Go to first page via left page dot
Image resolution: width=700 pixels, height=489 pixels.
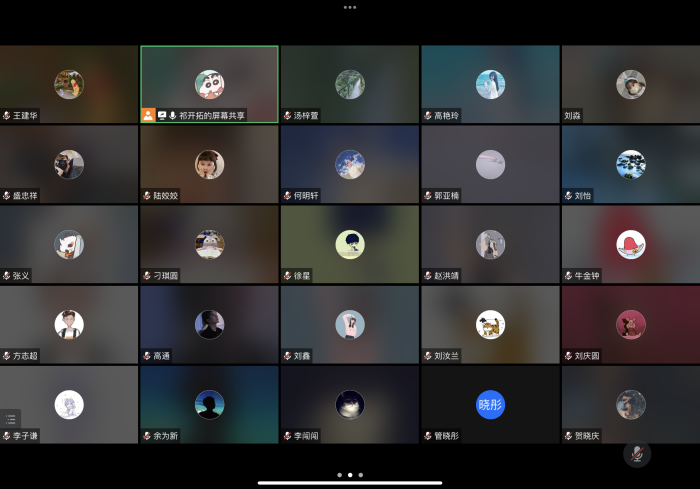pos(339,474)
